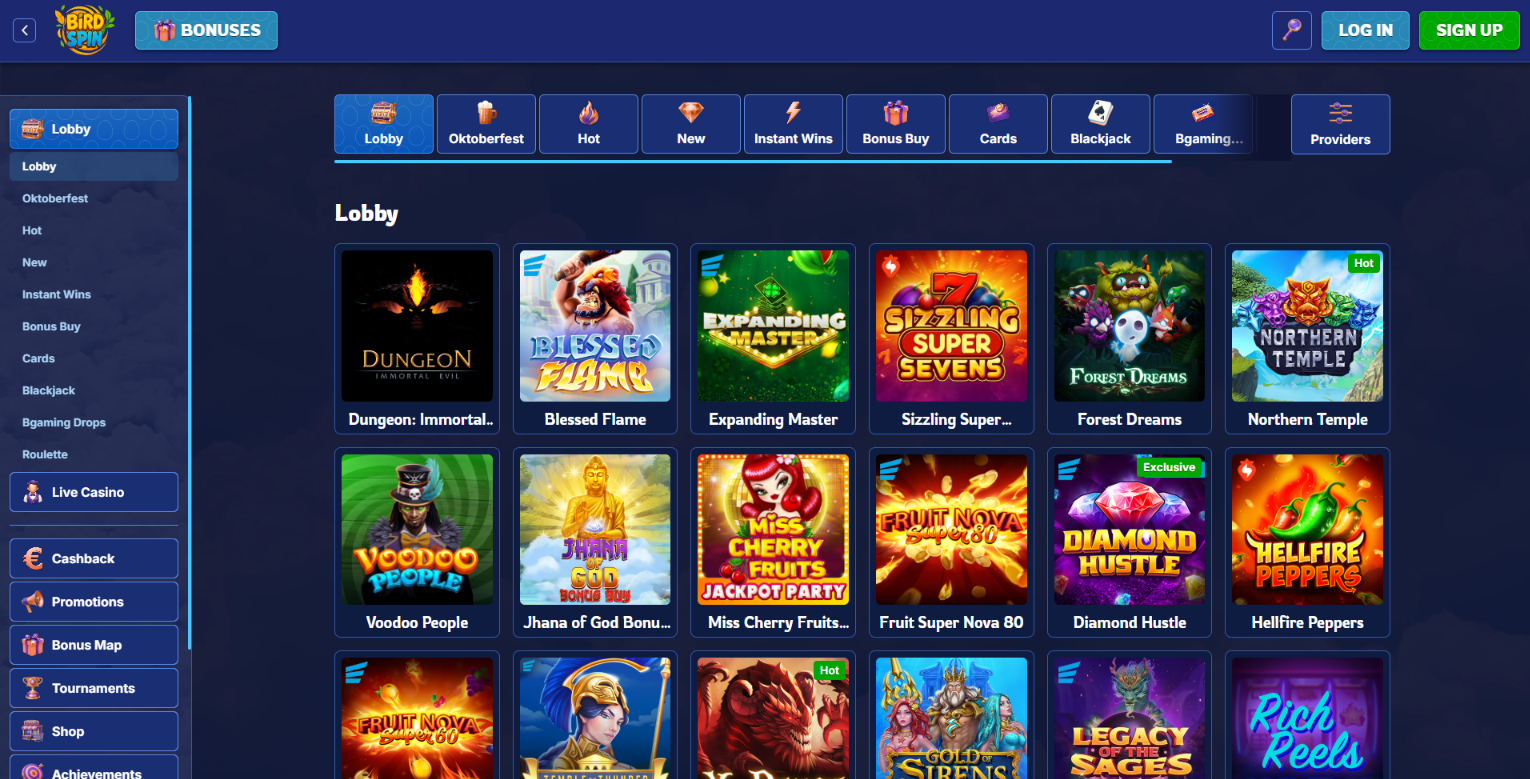Launch Fruit Super Nova 80 game
This screenshot has width=1530, height=779.
coord(951,542)
